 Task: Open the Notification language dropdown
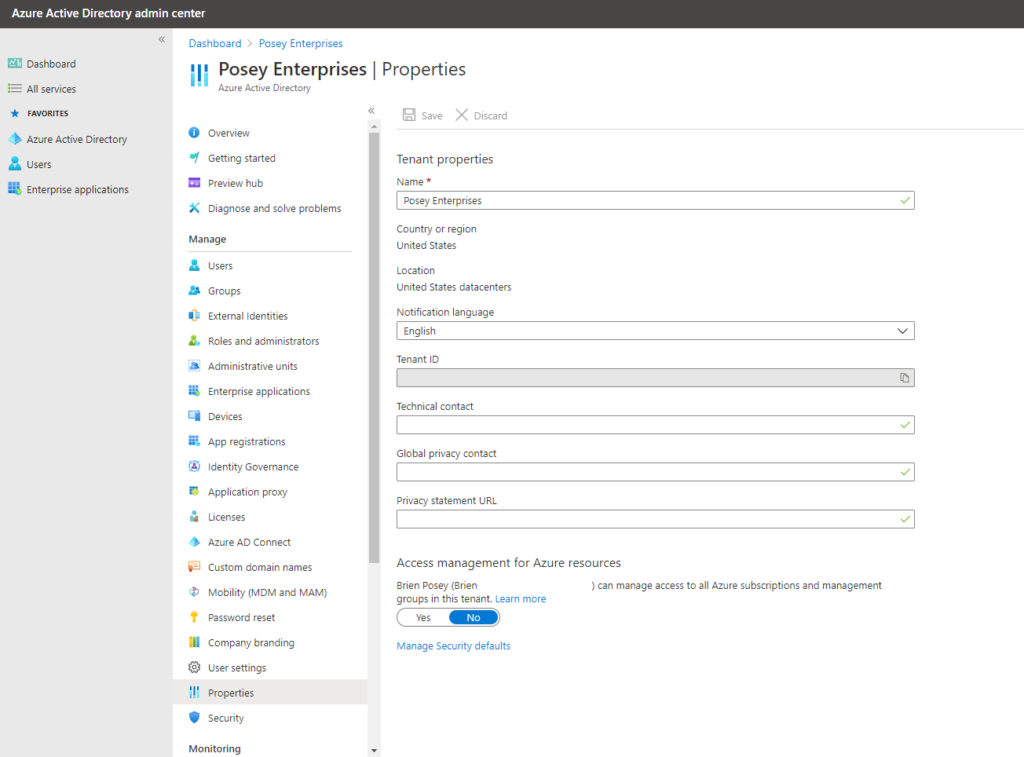tap(655, 330)
